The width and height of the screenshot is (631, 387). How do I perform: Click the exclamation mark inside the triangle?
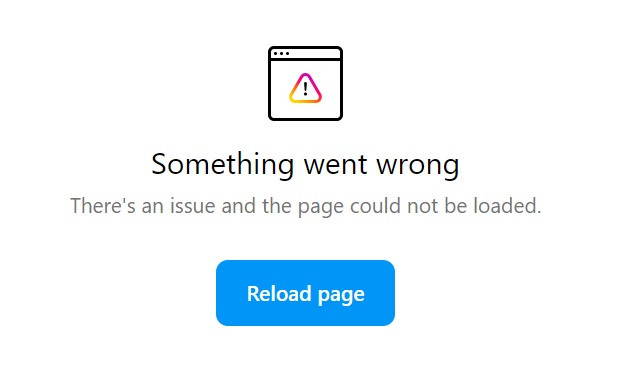[305, 89]
